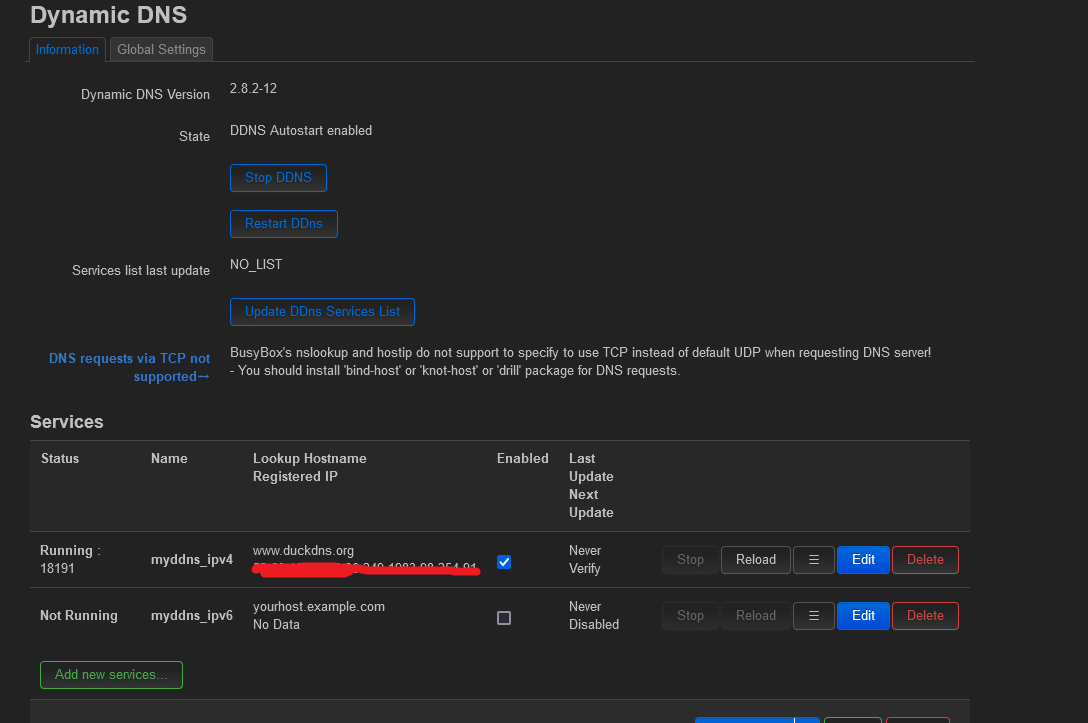Click the Services section heading
This screenshot has height=723, width=1088.
pyautogui.click(x=67, y=422)
